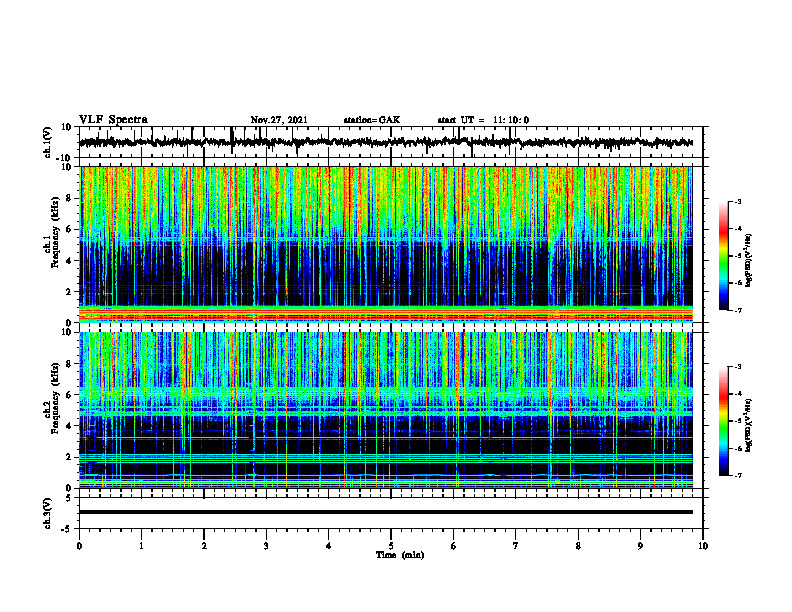Viewport: 792px width, 612px height.
Task: Click the time axis tick label "9"
Action: coord(640,546)
